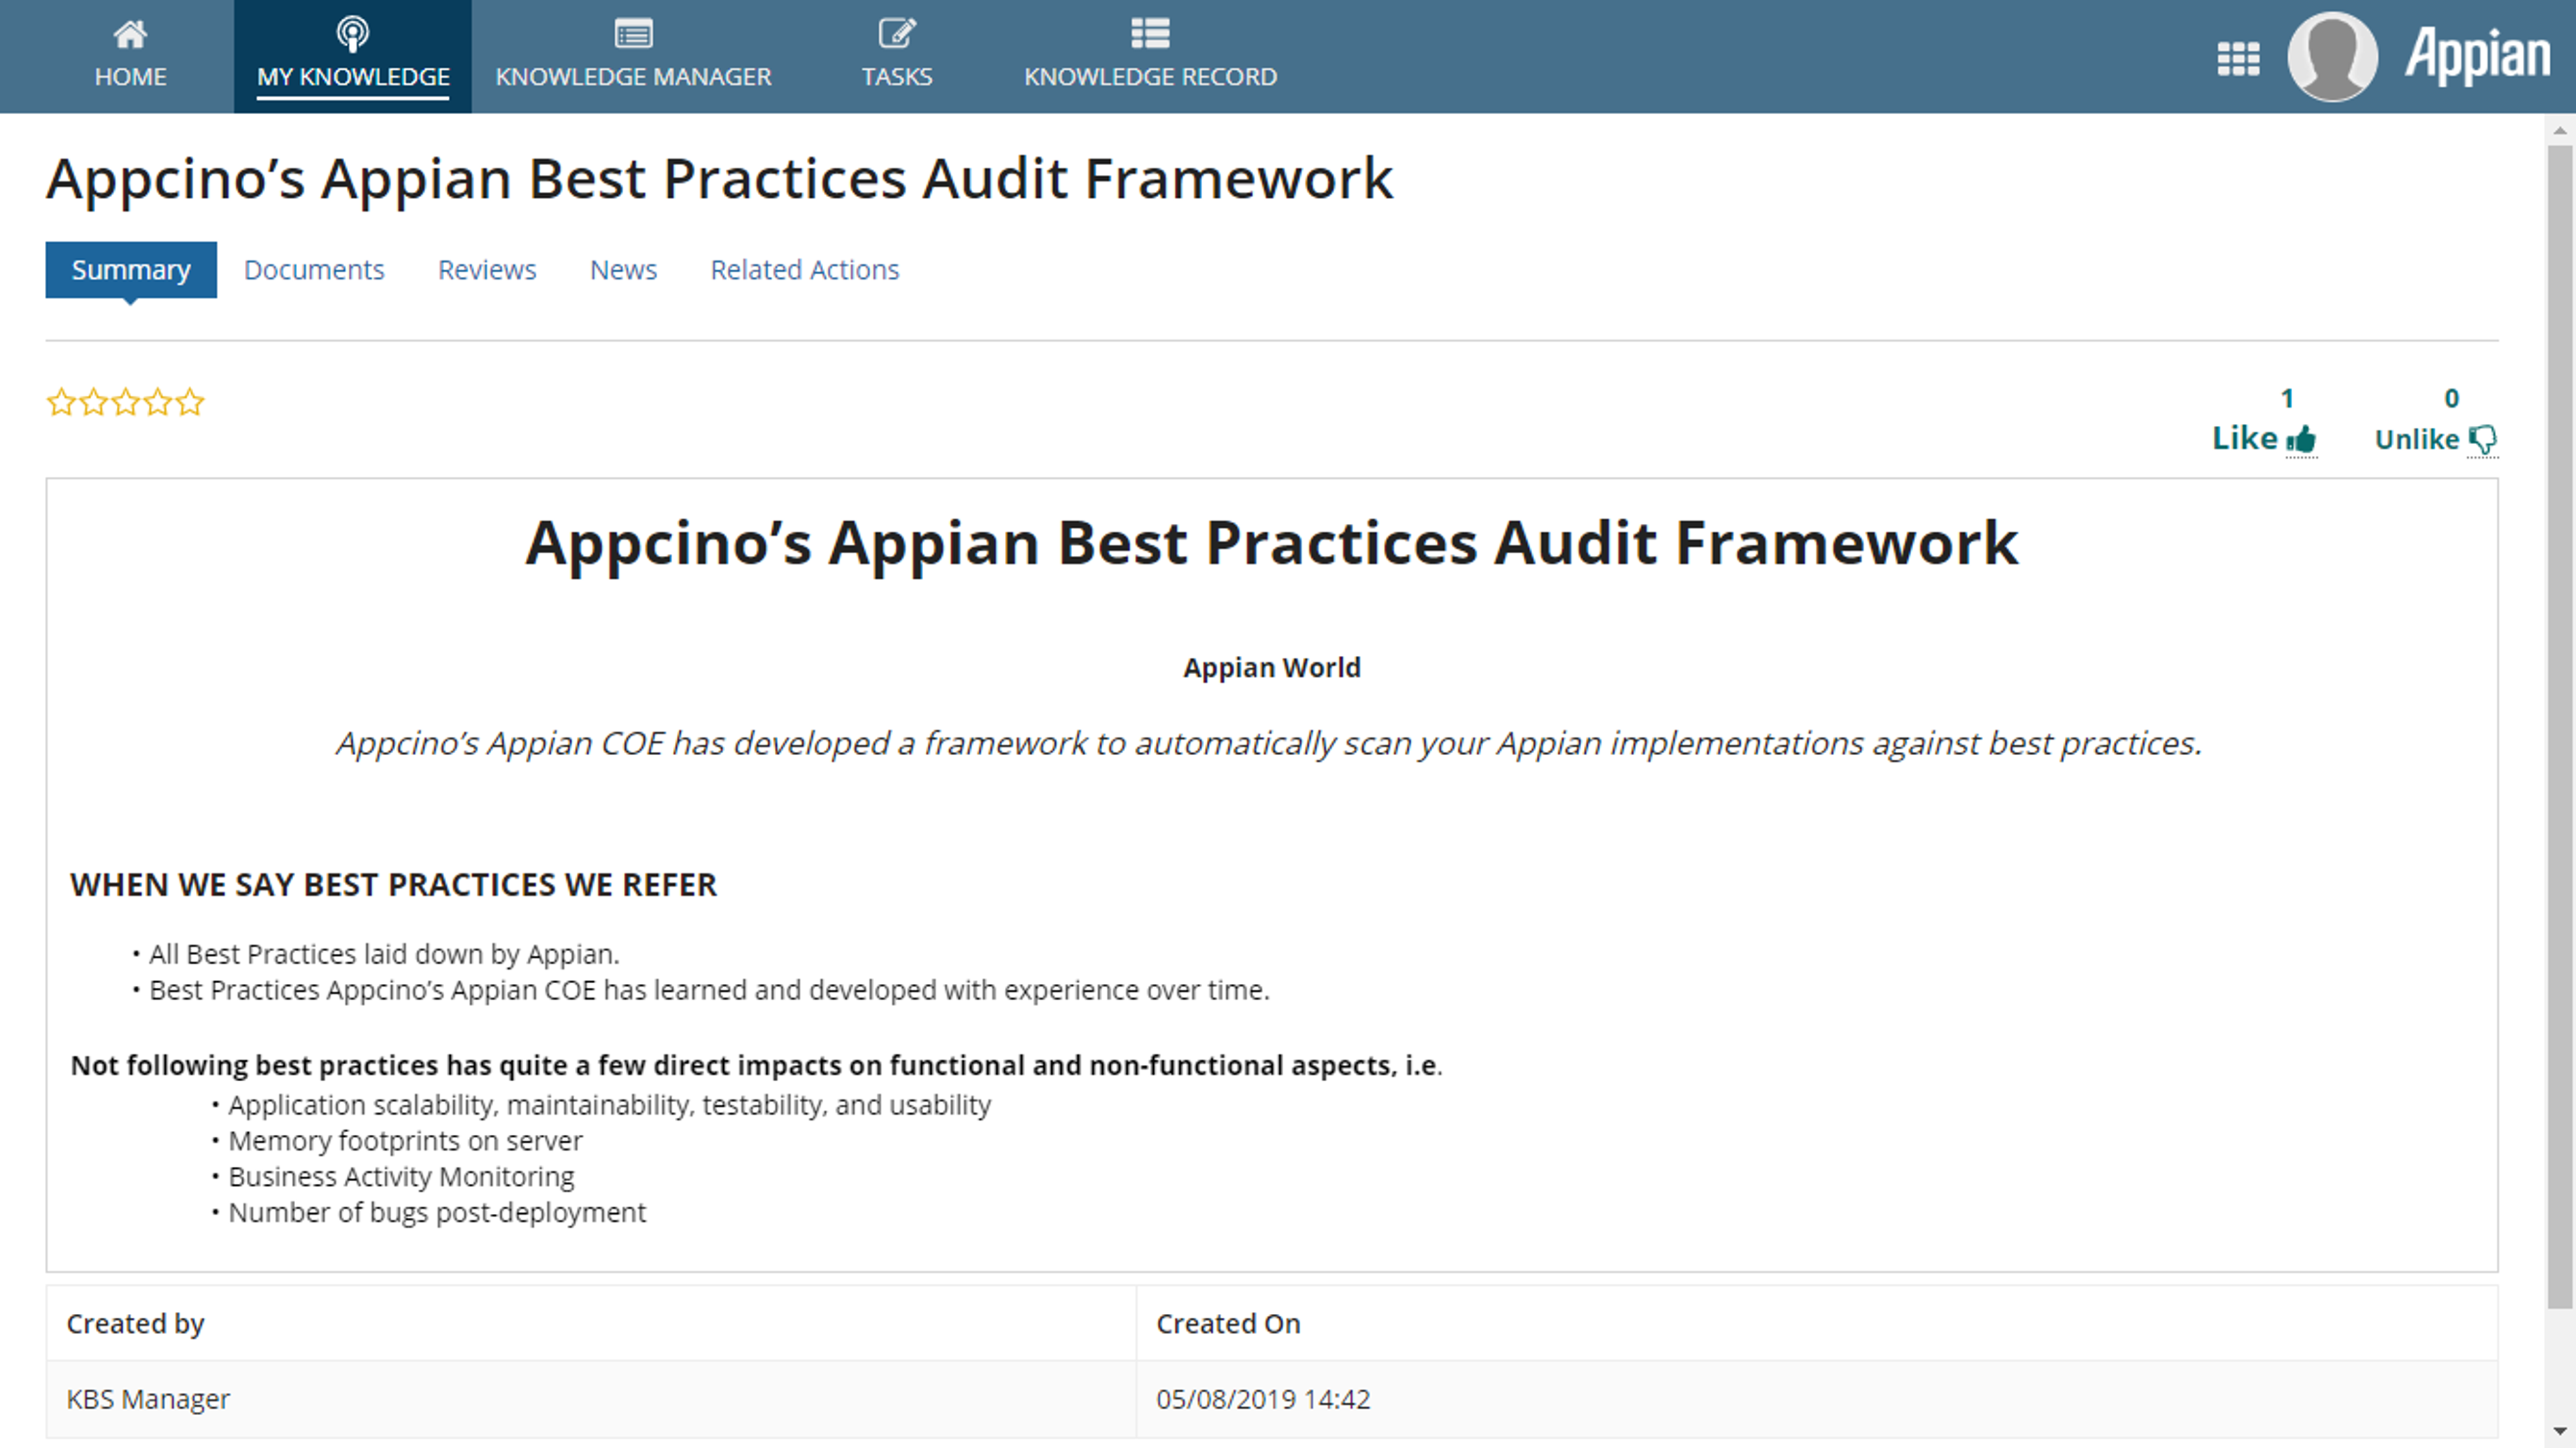2576x1448 pixels.
Task: Click the Appian logo
Action: [x=2477, y=56]
